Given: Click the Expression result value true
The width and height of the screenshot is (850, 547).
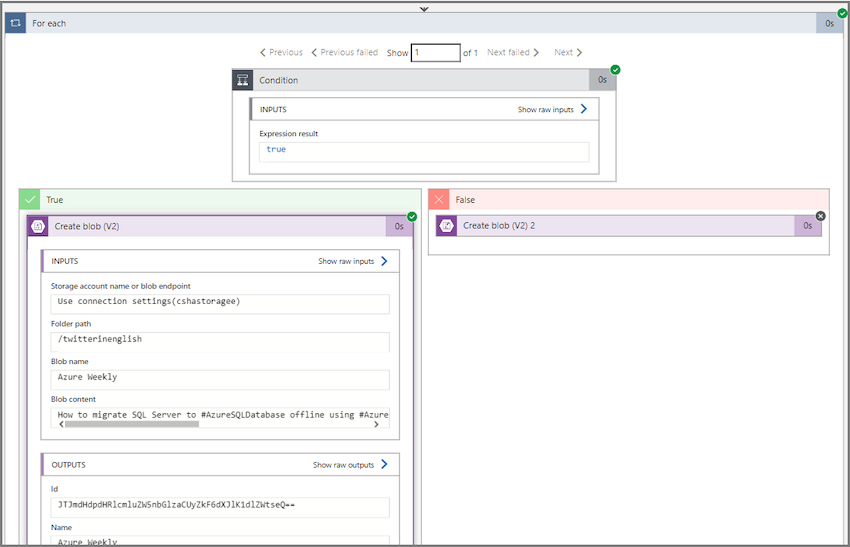Looking at the screenshot, I should point(276,149).
